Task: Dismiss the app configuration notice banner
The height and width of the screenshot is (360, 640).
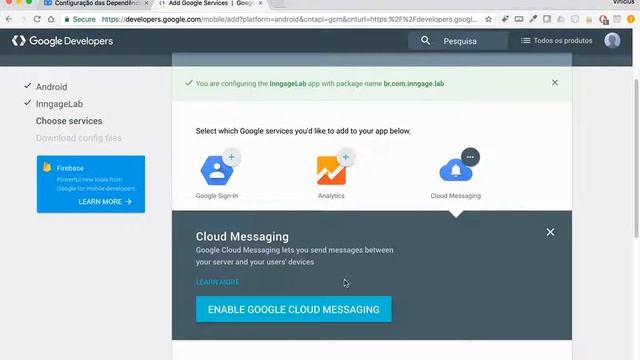Action: pyautogui.click(x=555, y=82)
